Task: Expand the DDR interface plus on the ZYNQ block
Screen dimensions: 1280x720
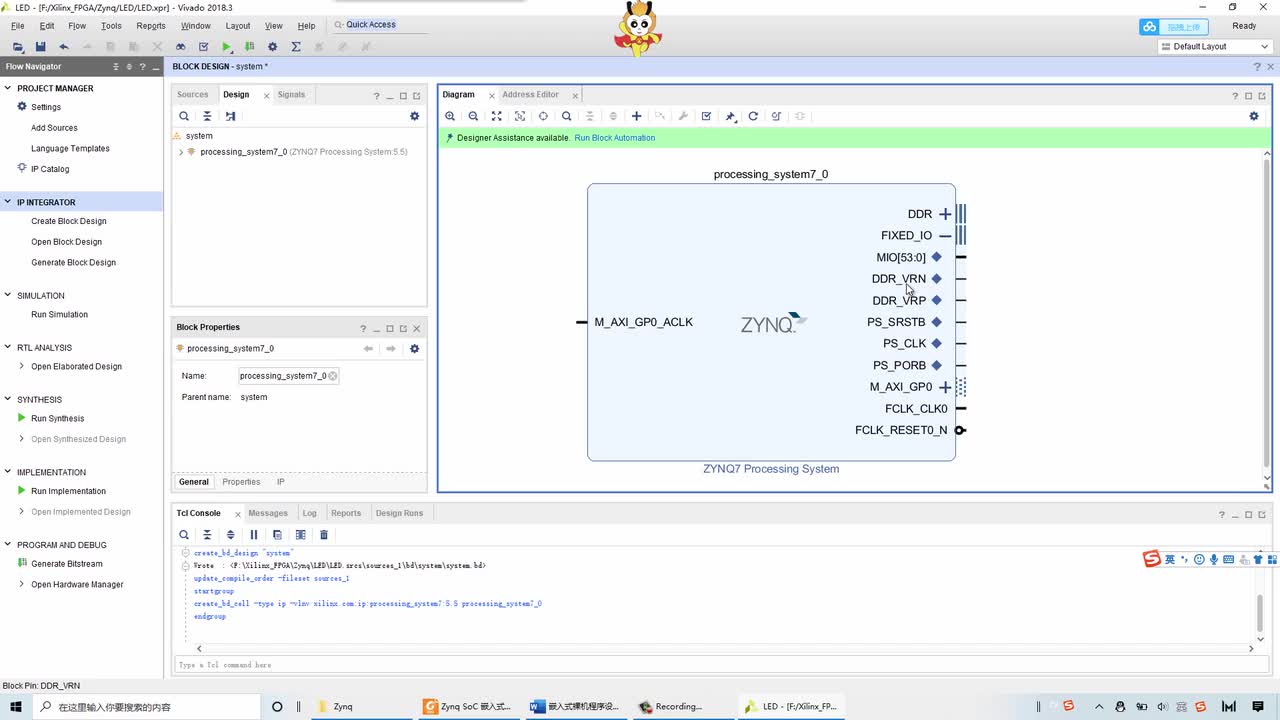Action: pos(945,214)
